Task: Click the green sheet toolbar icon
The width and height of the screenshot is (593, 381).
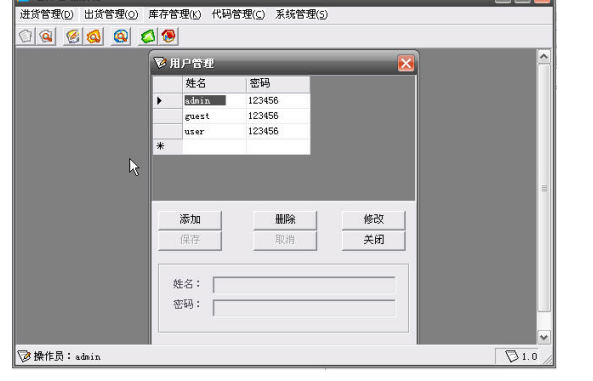Action: [148, 36]
